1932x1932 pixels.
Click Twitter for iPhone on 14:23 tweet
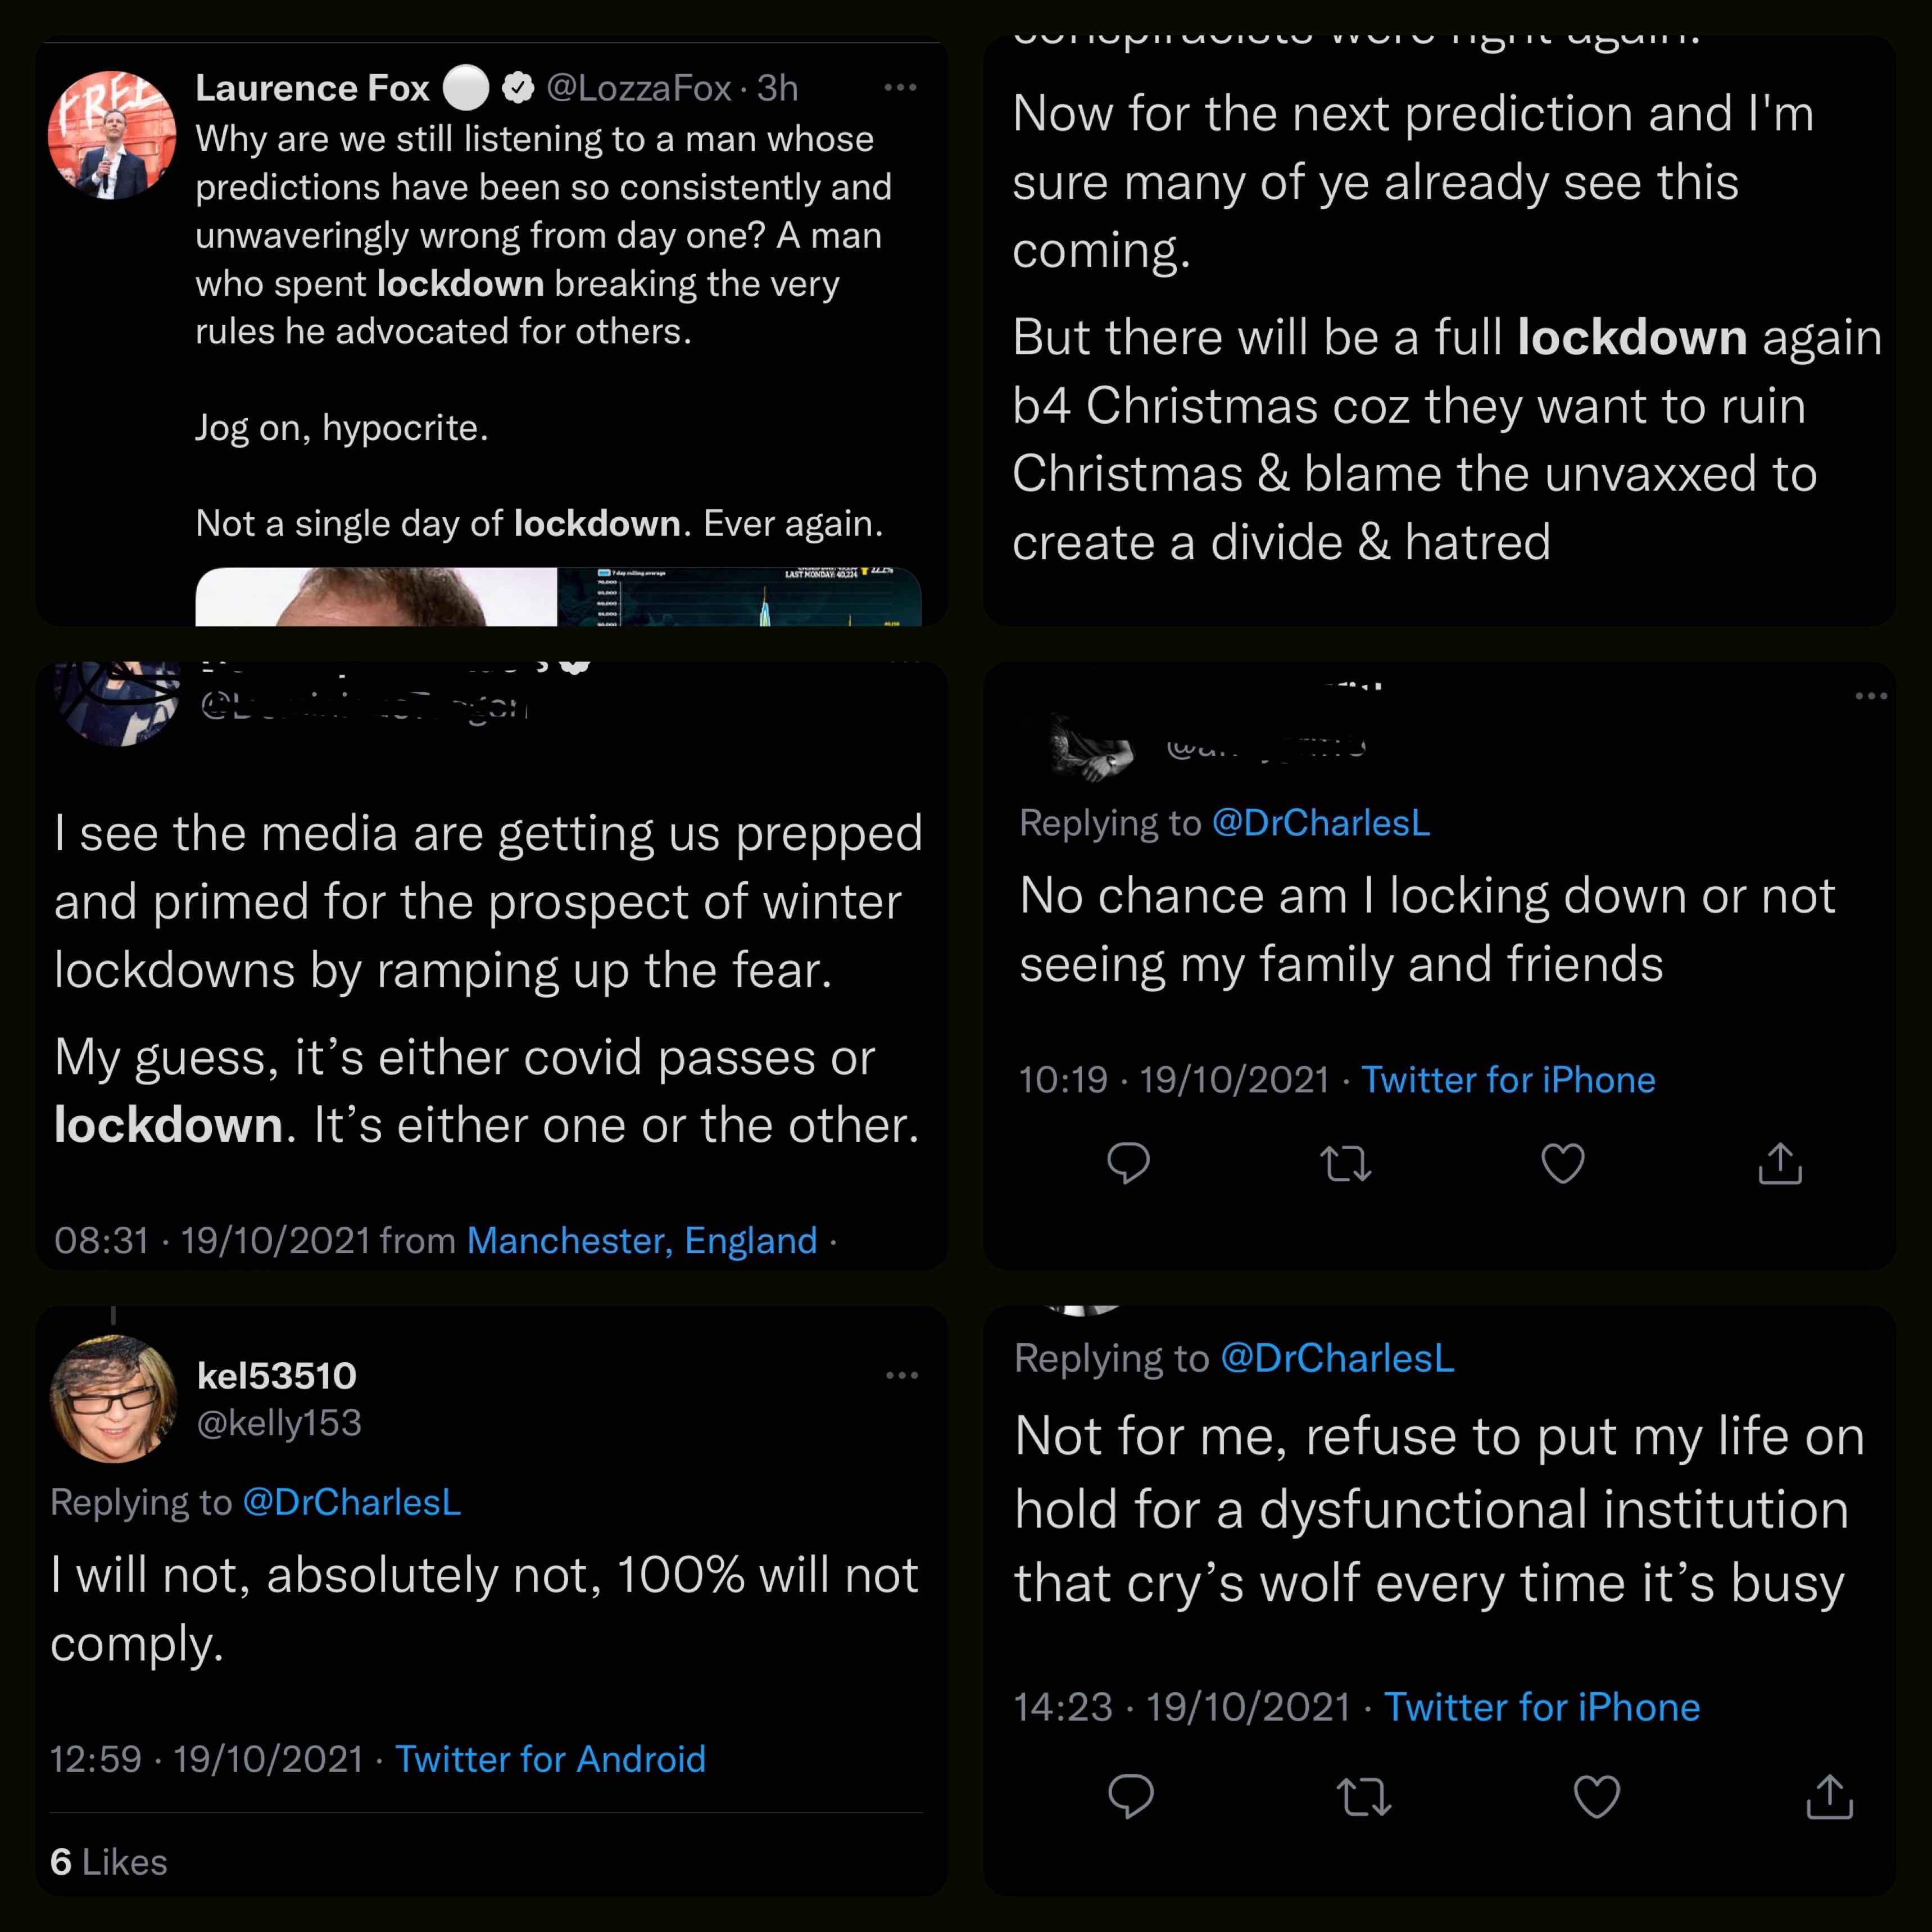(x=1541, y=1707)
